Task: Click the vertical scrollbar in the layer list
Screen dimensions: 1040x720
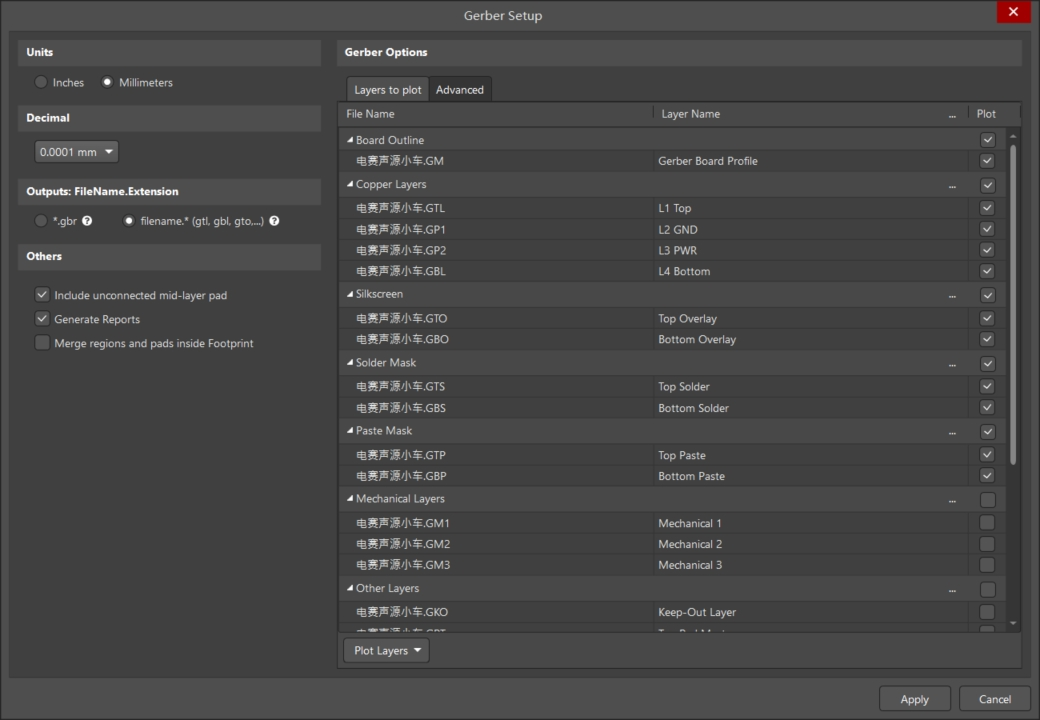Action: (x=1013, y=300)
